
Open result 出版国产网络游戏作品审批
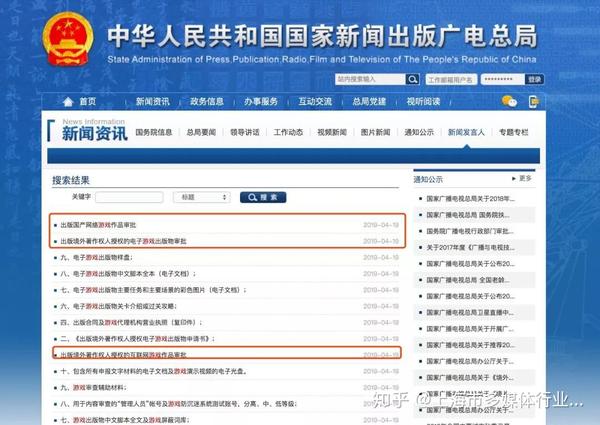coord(98,225)
